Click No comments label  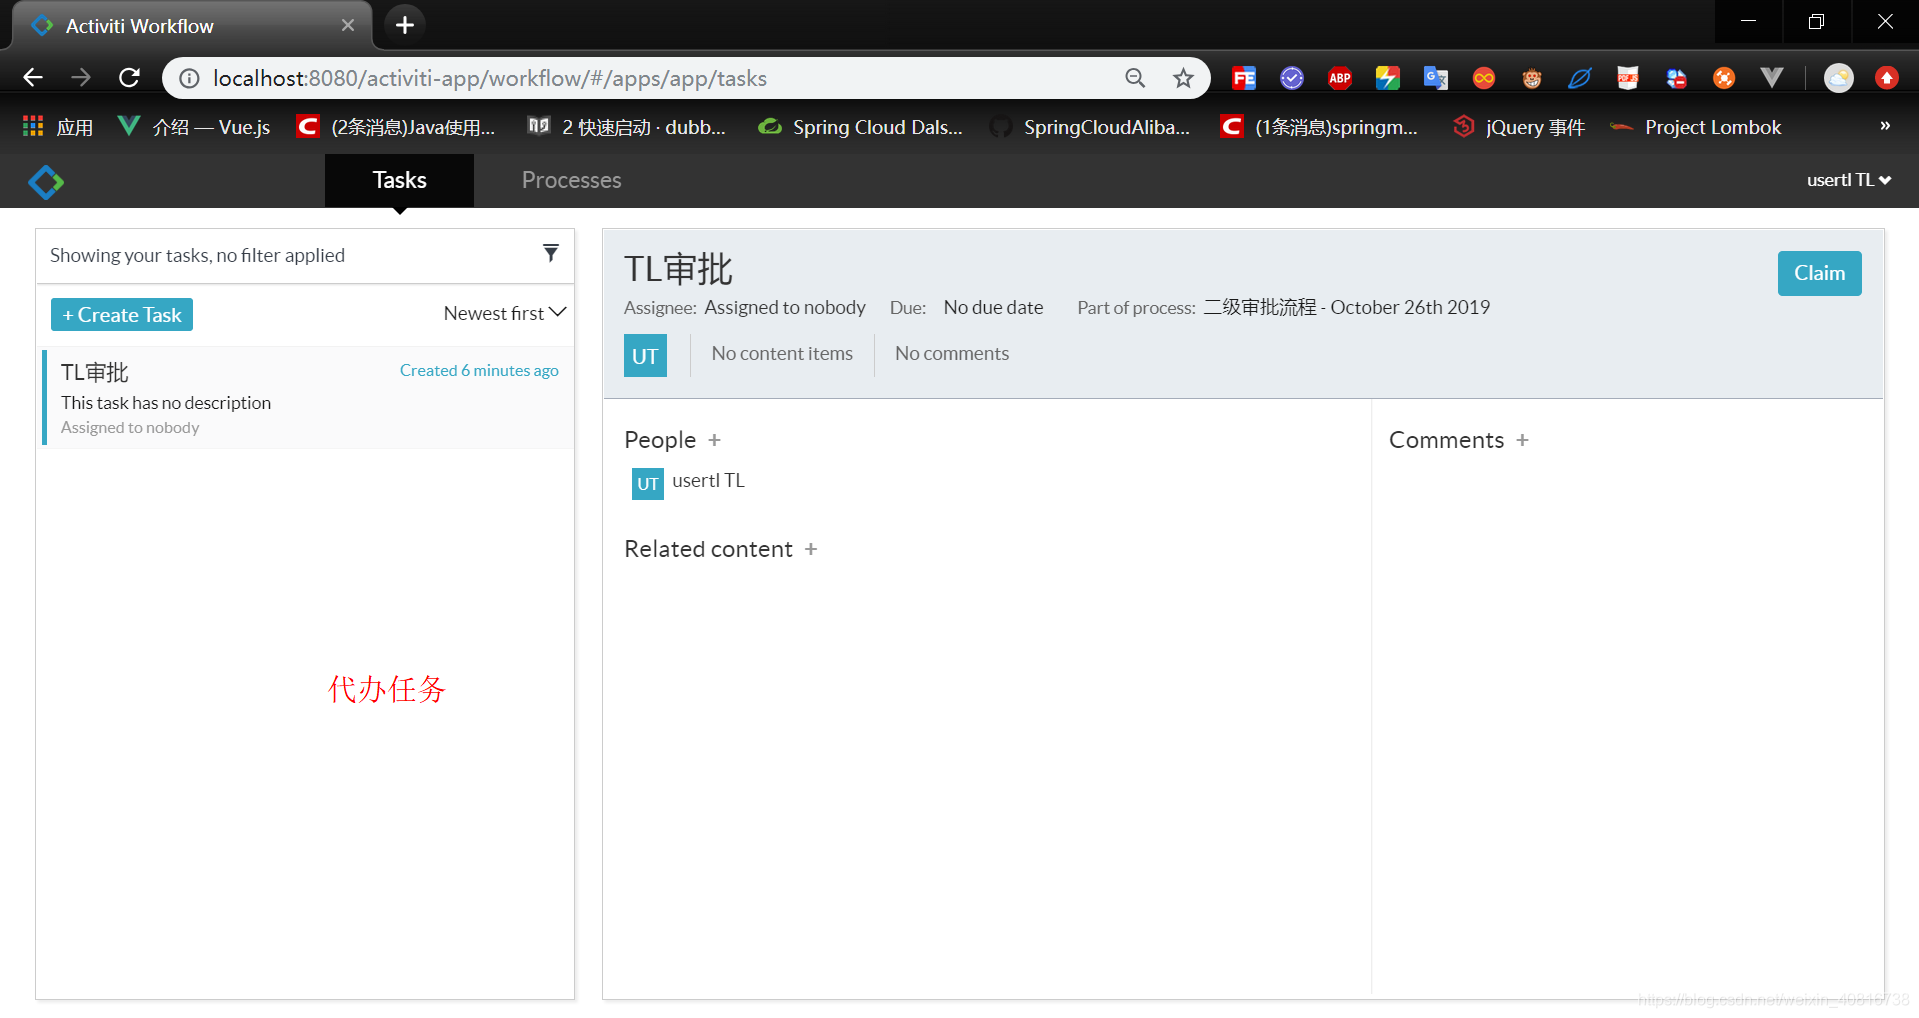[952, 354]
